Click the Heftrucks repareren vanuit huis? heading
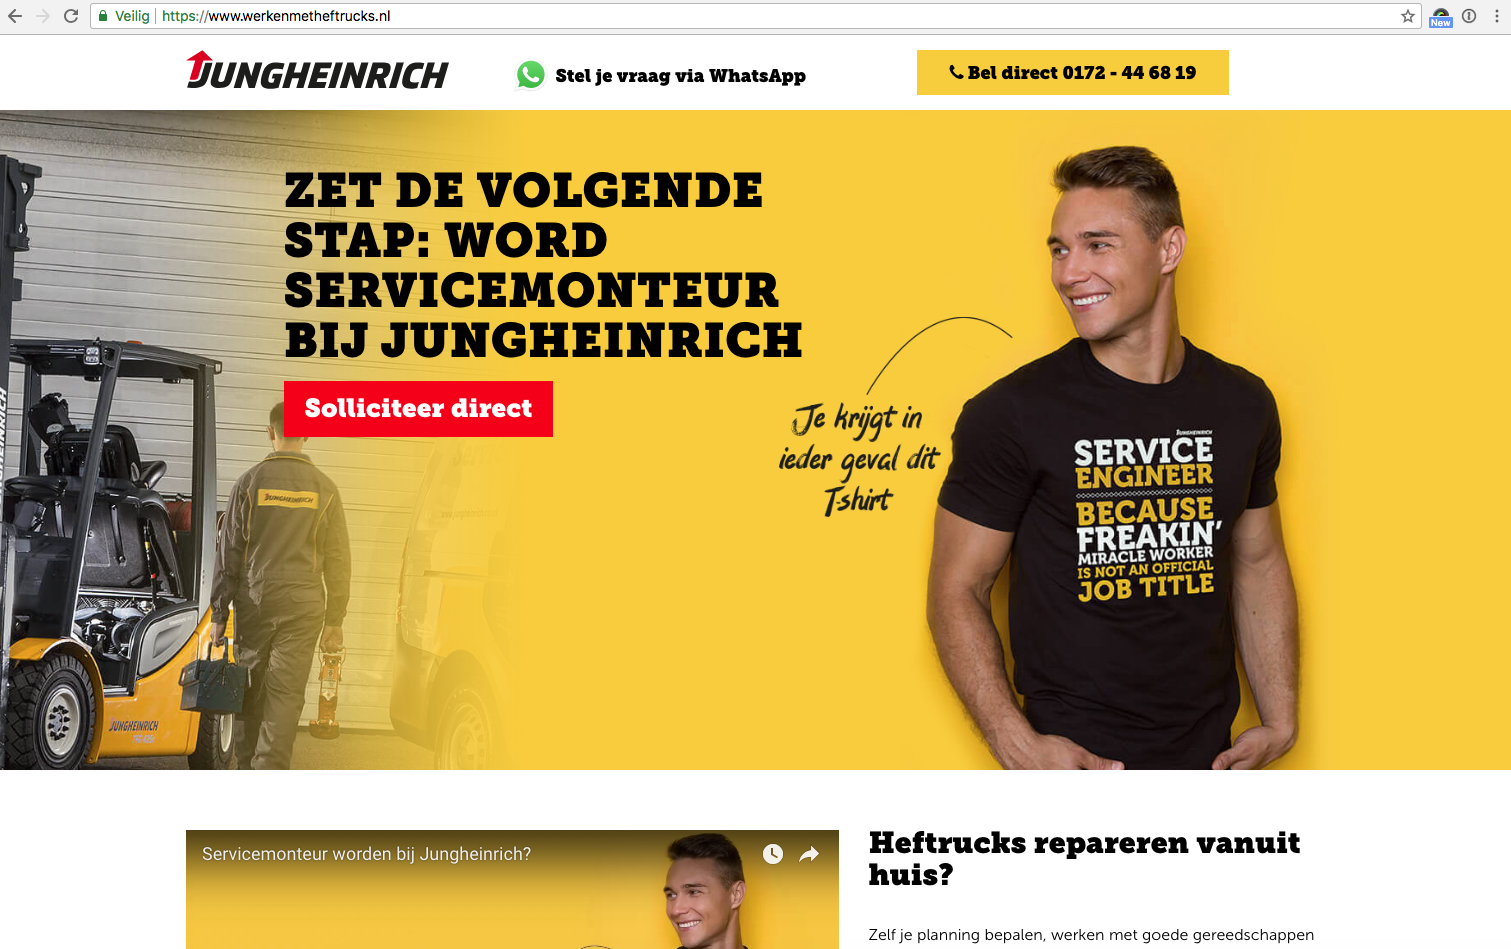The image size is (1511, 949). [x=1084, y=858]
